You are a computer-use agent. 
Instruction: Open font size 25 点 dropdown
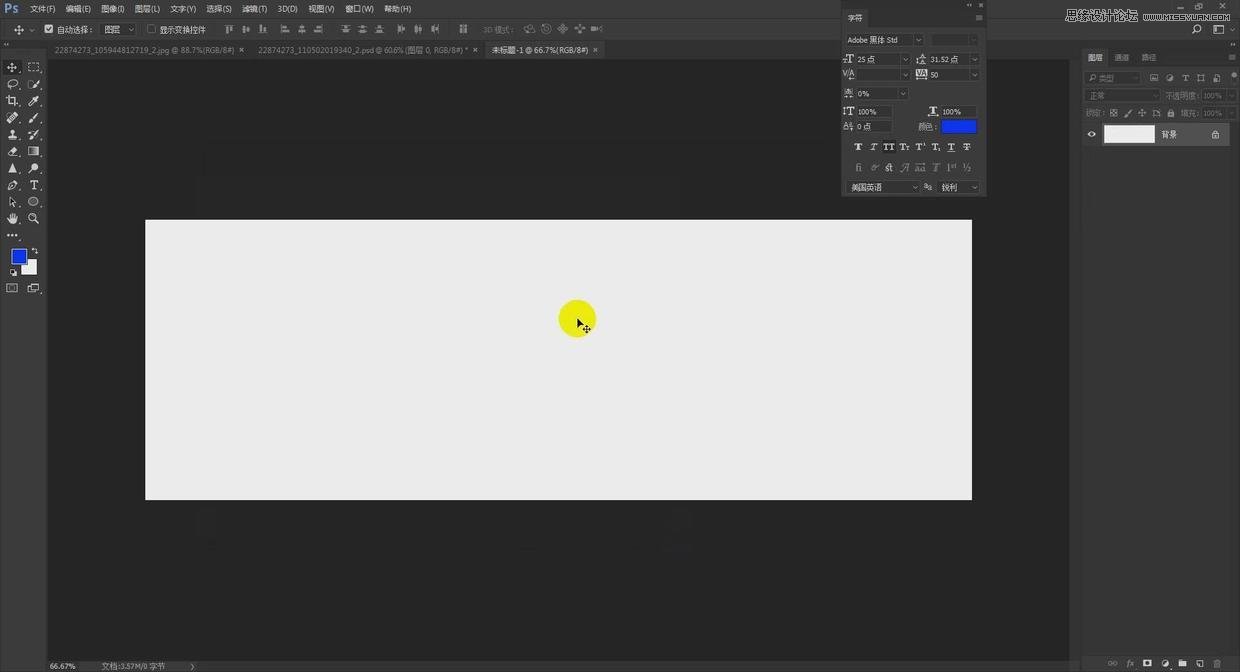906,60
